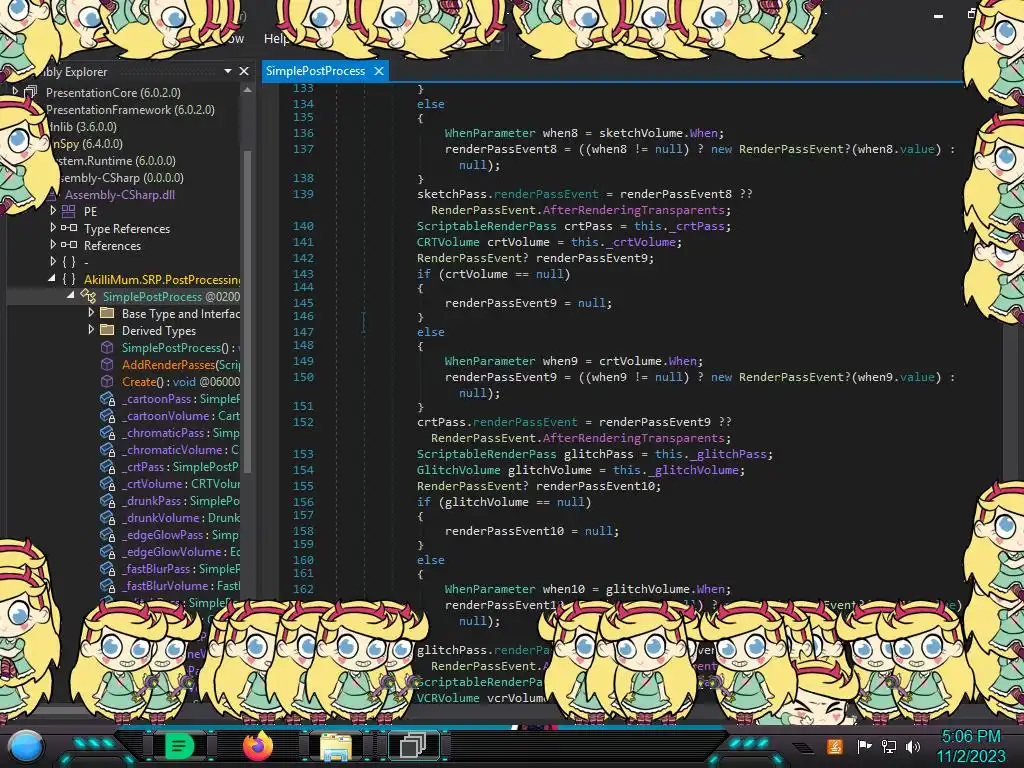Expand the Derived Types folder
1024x768 pixels.
[91, 330]
